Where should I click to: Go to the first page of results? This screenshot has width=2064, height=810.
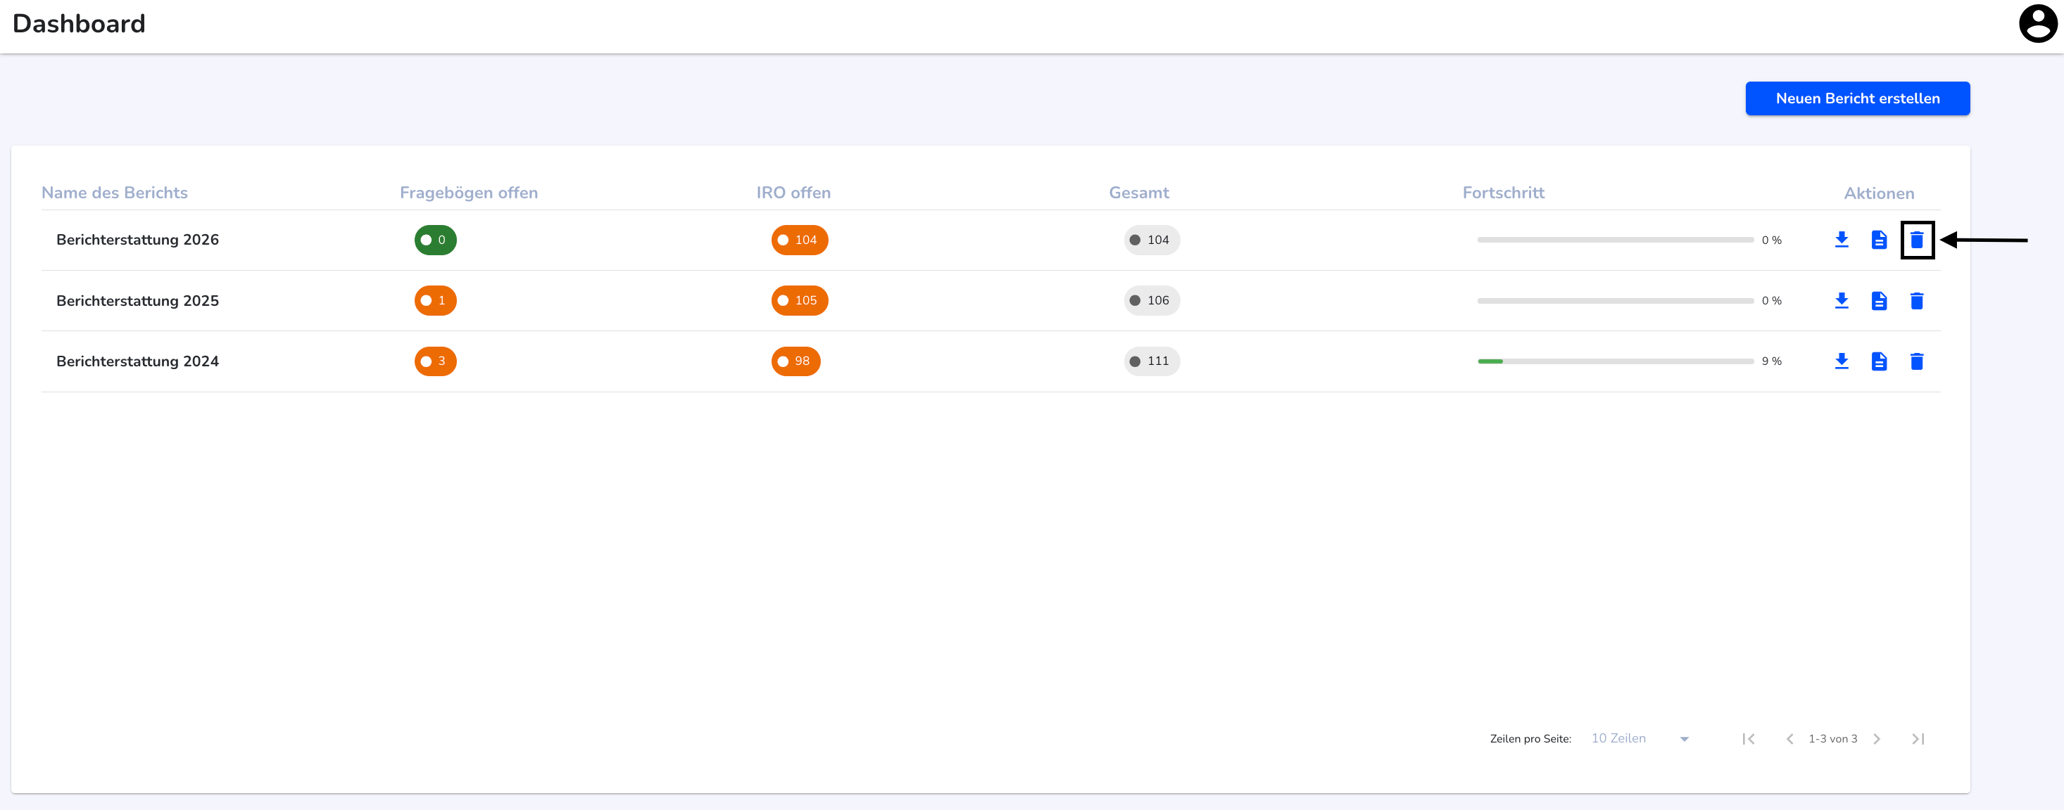coord(1748,739)
